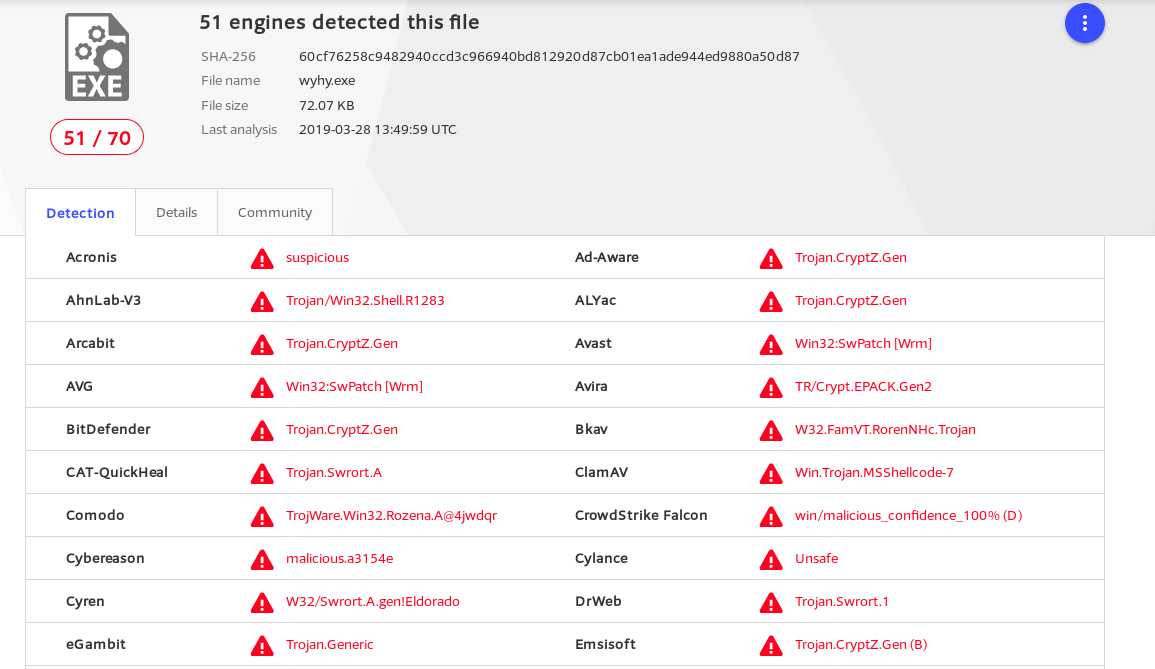Click Cyren result W32/Swrort.A.gen!Eldorado
The width and height of the screenshot is (1155, 669).
pos(373,601)
